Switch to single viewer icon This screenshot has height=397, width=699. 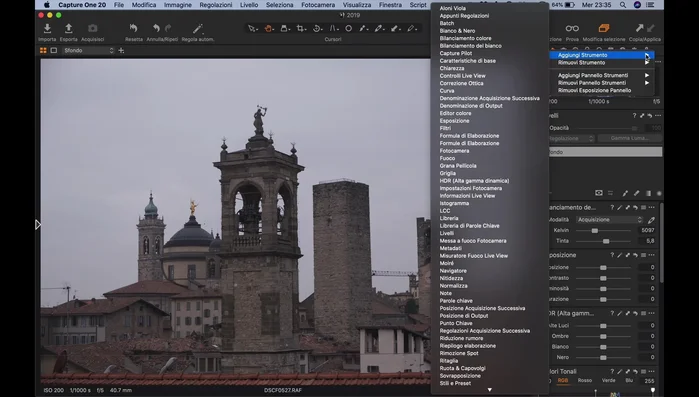coord(53,50)
